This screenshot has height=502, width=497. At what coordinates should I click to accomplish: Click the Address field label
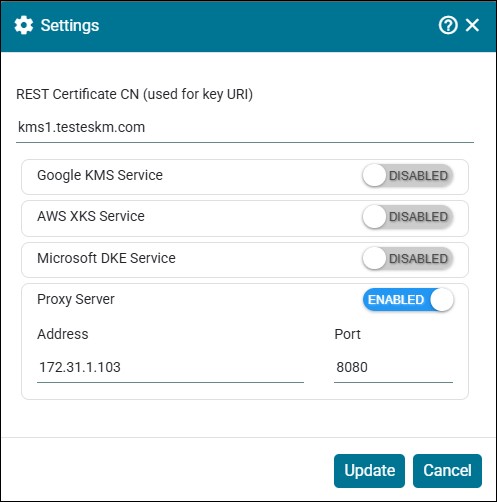[63, 334]
